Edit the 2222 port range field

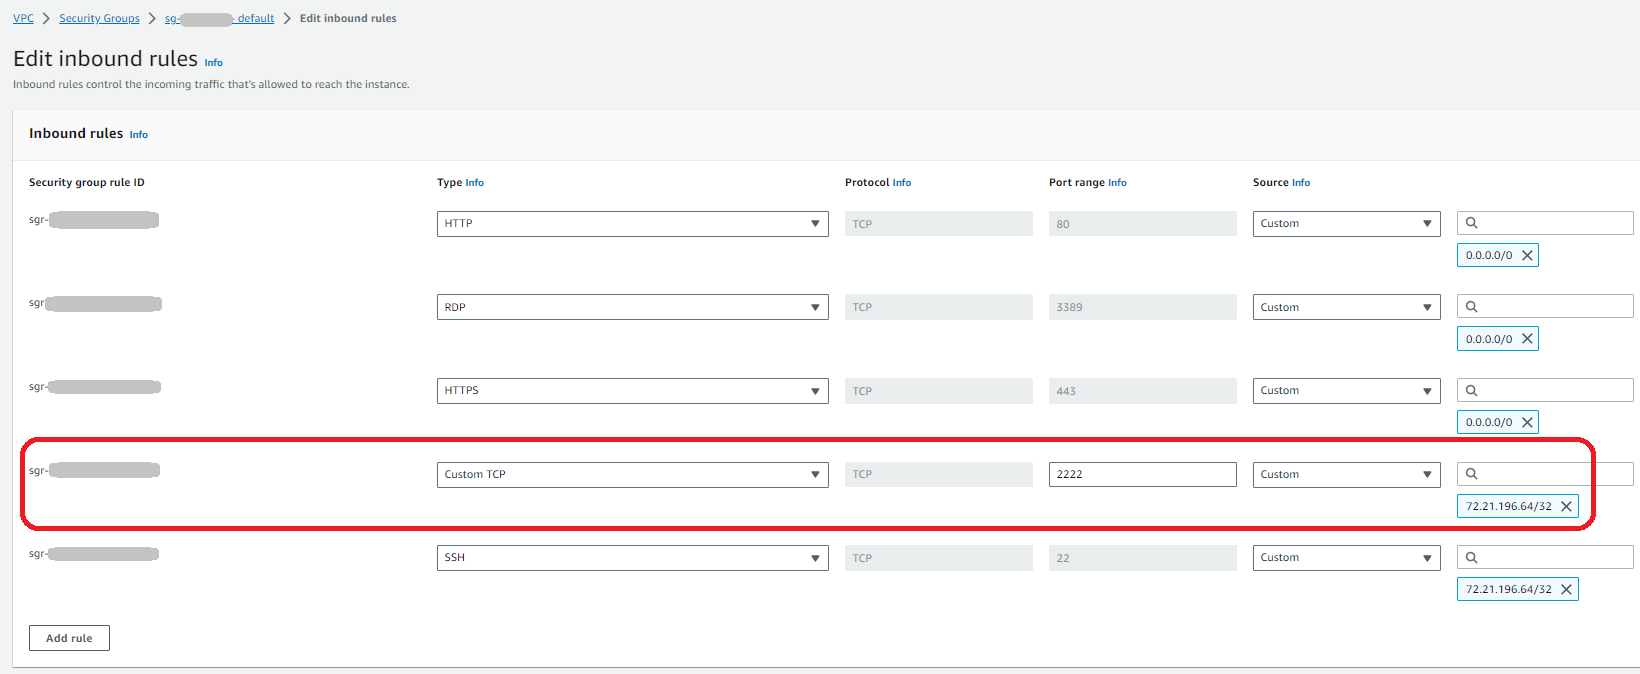point(1142,474)
